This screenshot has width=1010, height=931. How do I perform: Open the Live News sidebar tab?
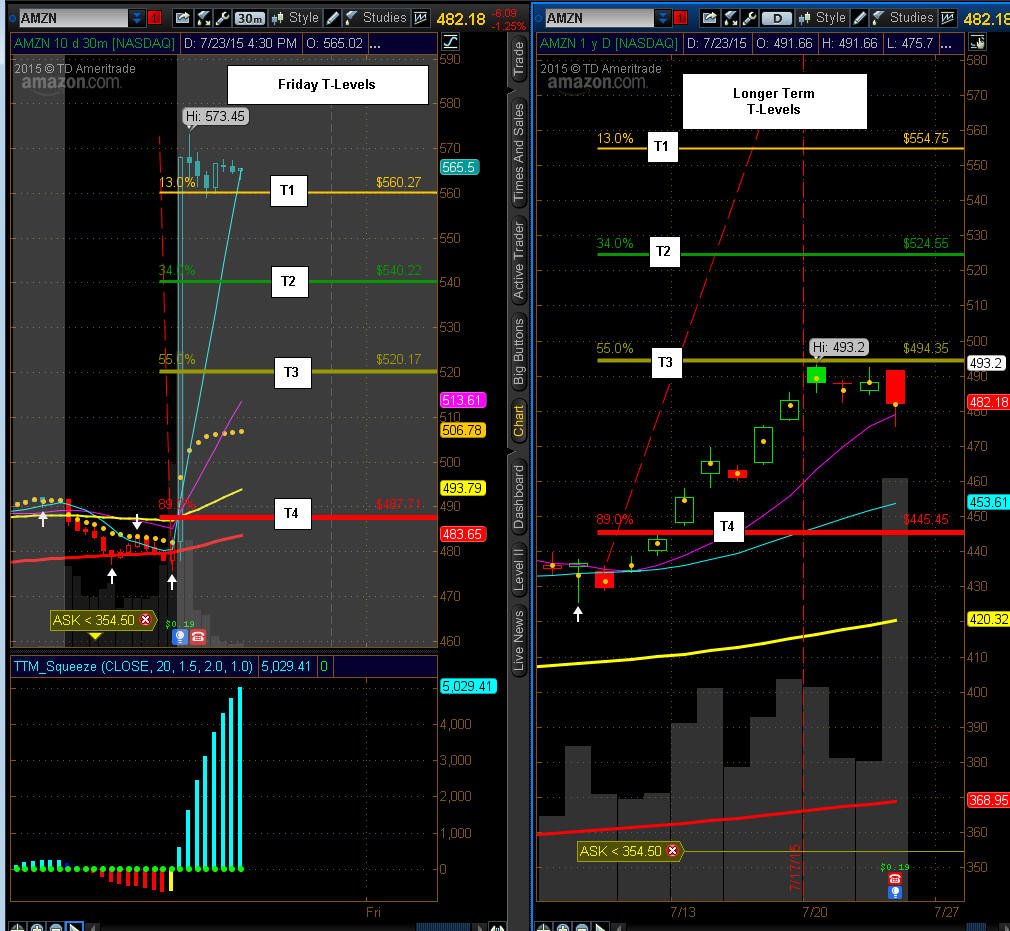pos(519,641)
